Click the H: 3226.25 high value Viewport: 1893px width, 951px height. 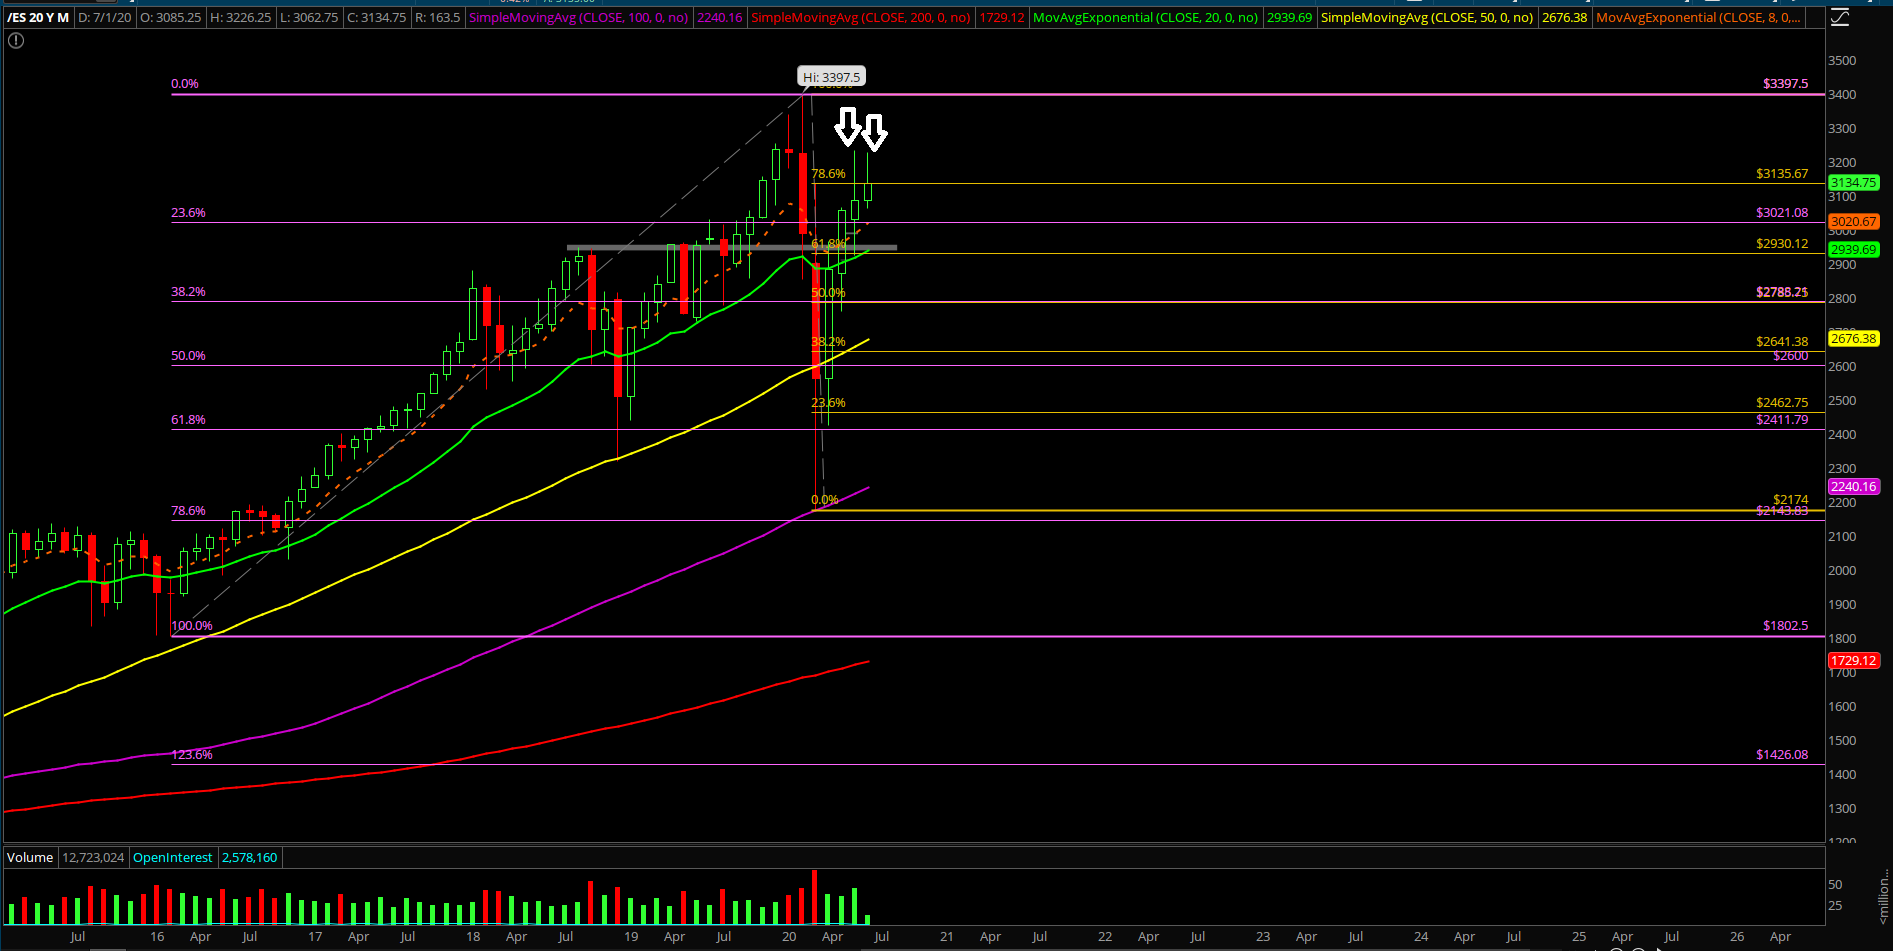click(x=241, y=18)
